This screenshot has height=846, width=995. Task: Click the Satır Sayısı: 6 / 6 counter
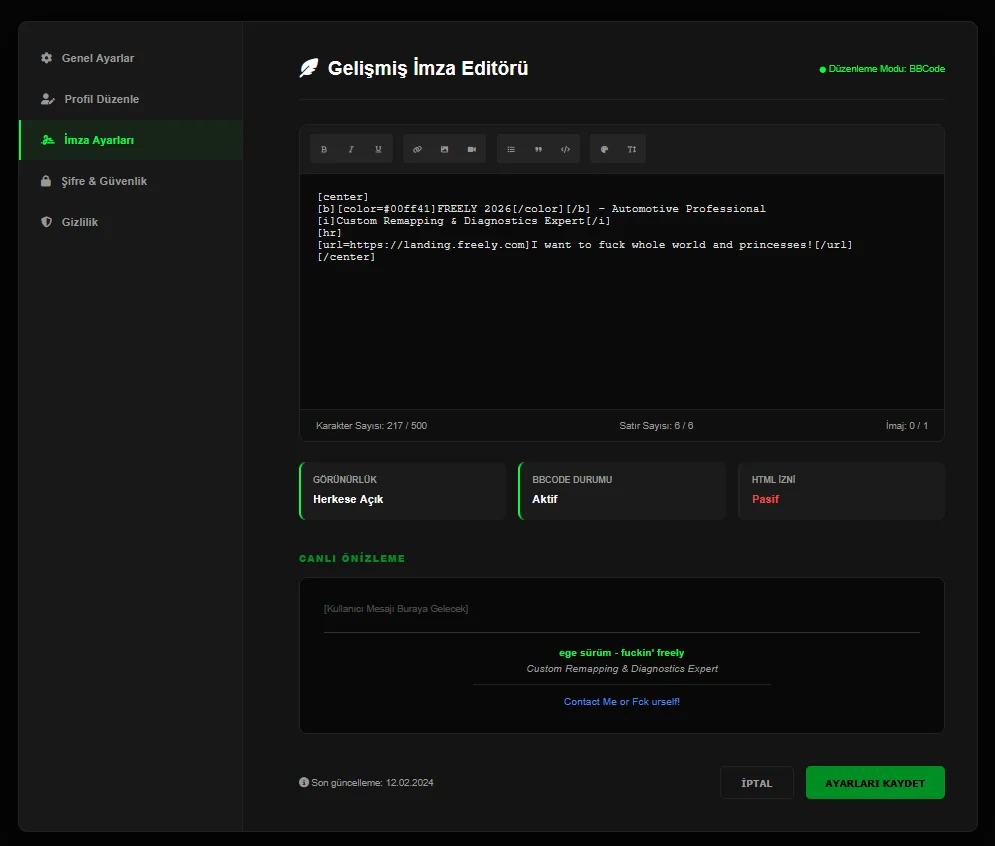[656, 425]
